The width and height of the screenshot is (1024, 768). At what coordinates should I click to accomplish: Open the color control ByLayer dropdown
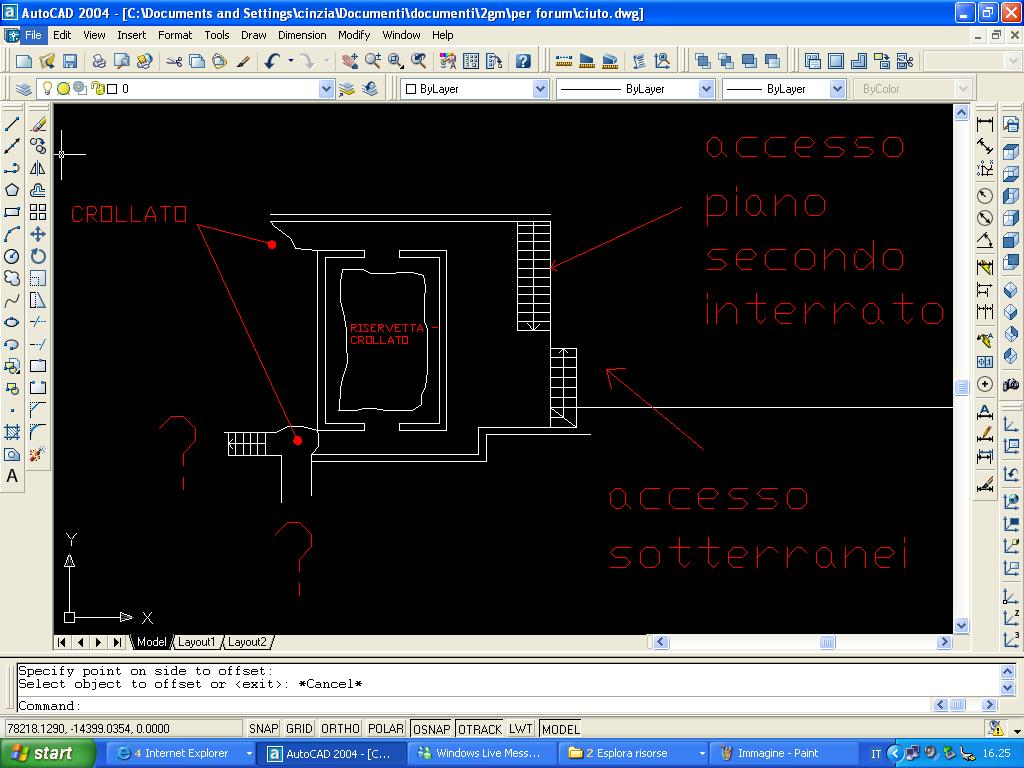[x=540, y=89]
